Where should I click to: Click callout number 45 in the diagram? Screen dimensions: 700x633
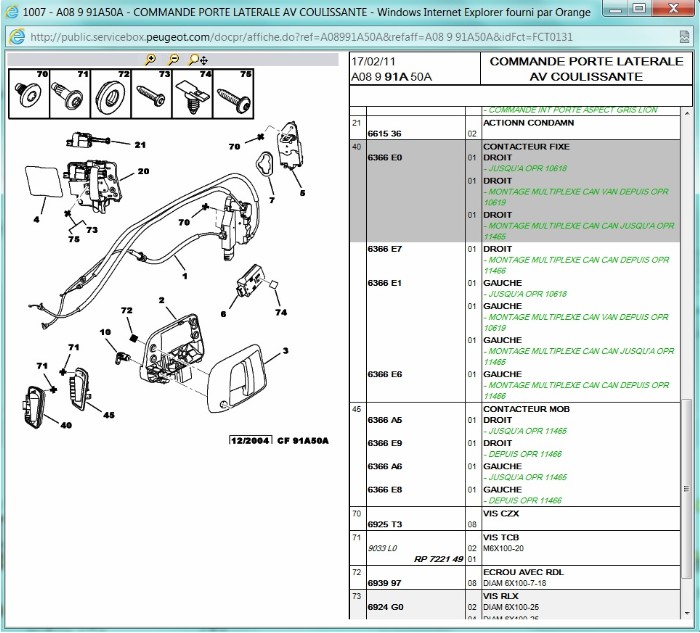click(109, 415)
